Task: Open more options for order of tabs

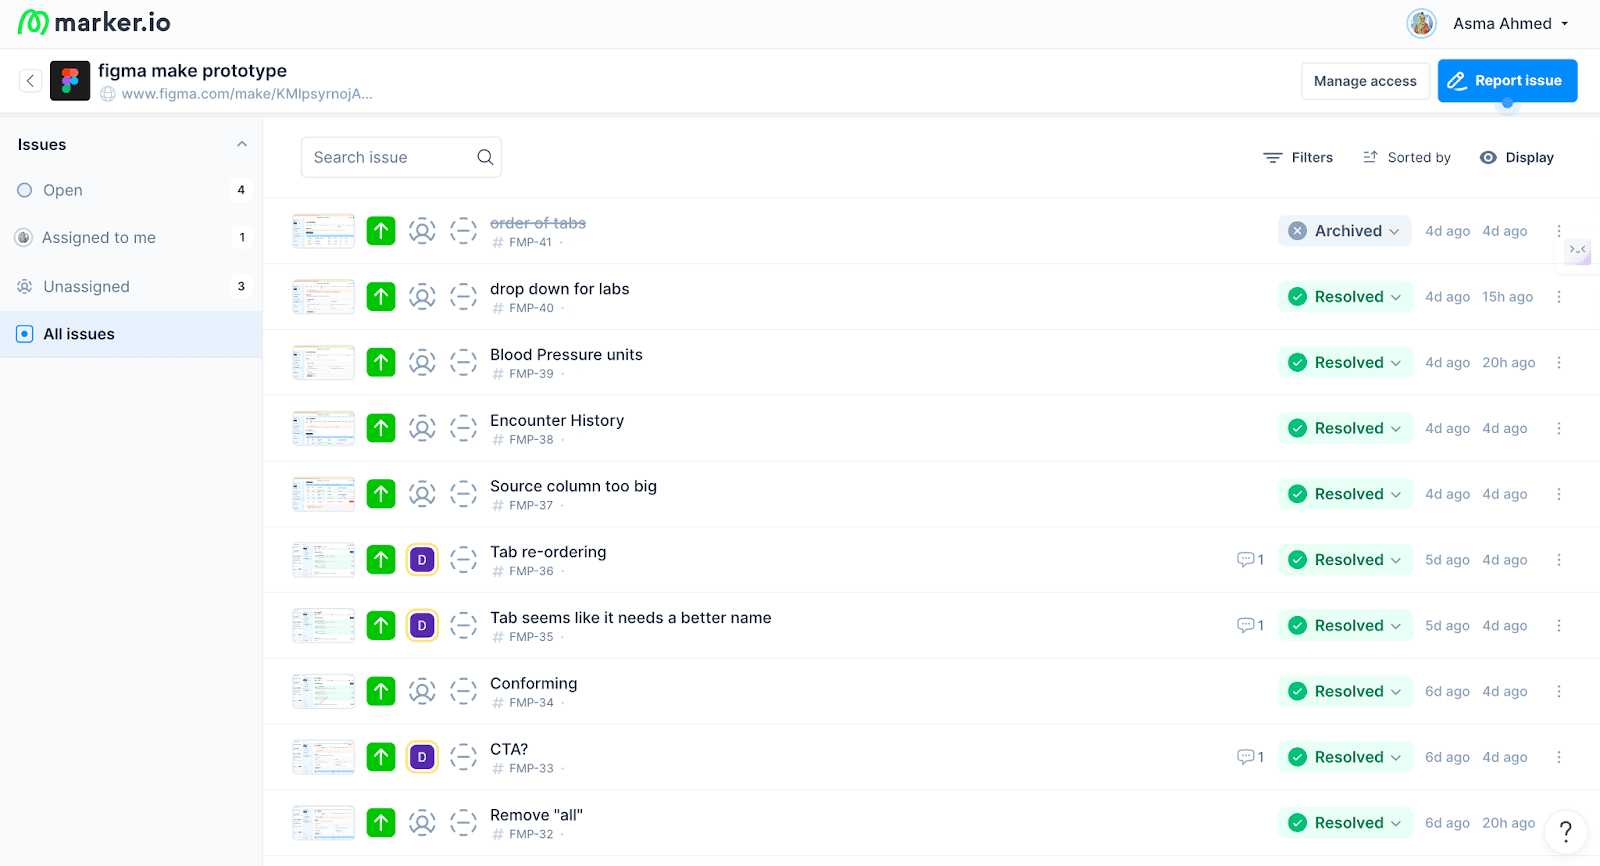Action: pos(1559,231)
